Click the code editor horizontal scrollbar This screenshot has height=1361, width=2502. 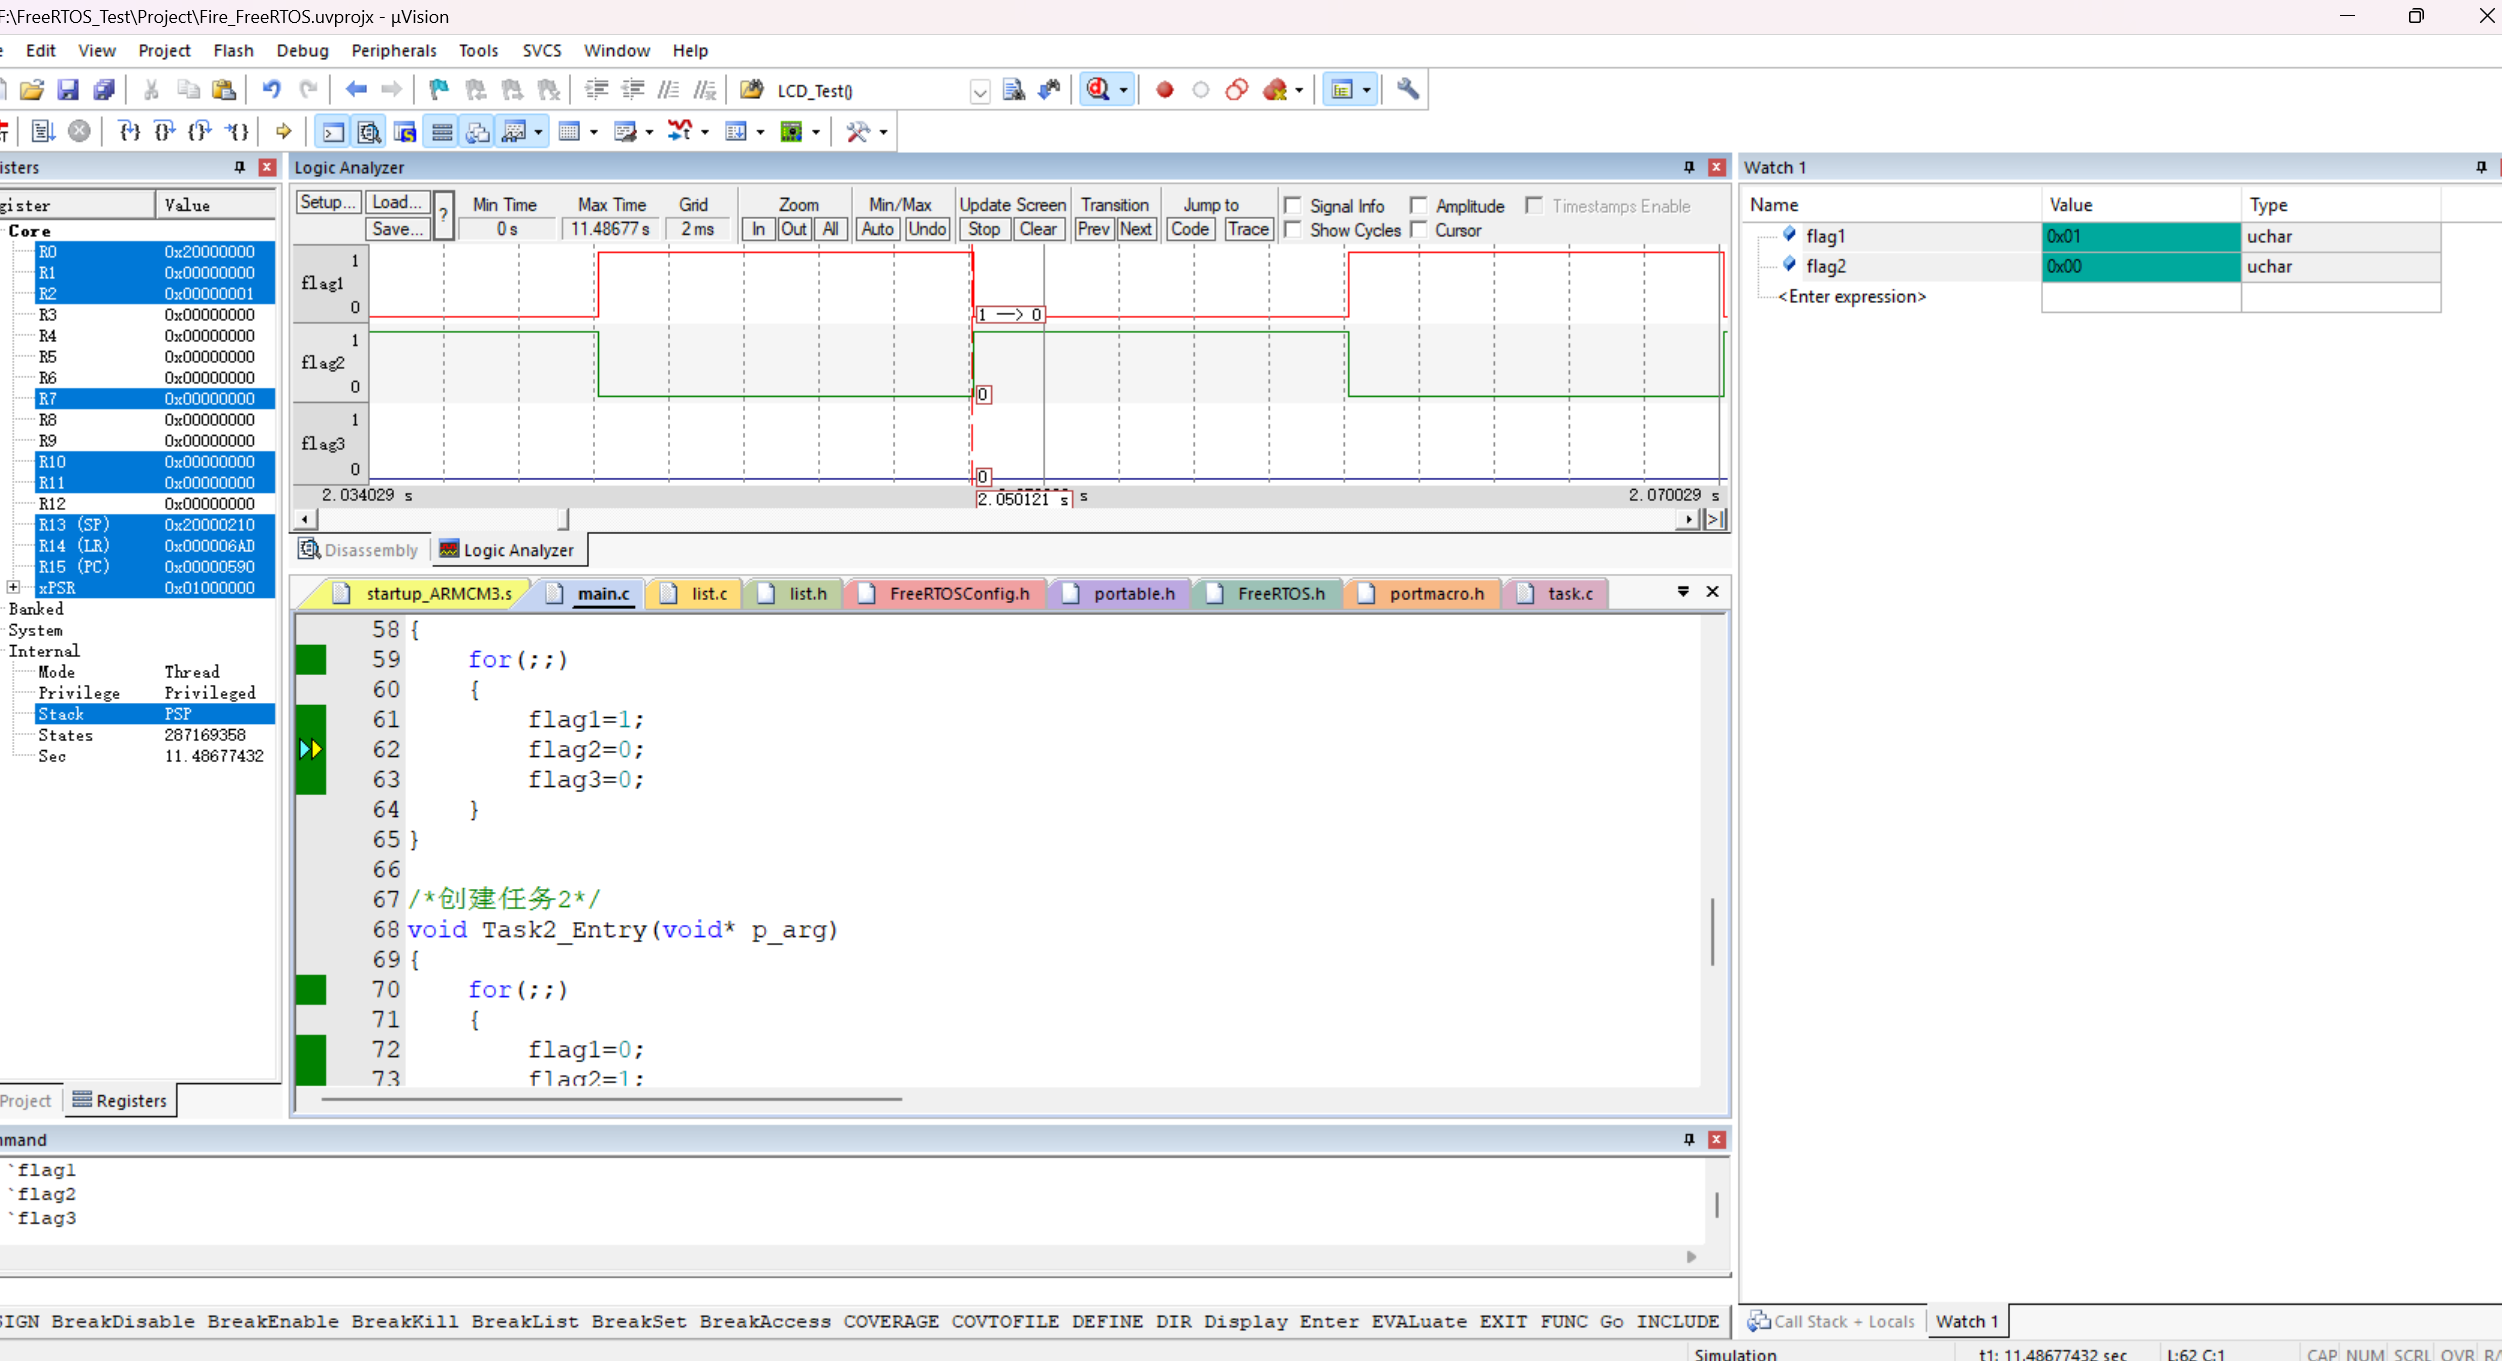click(x=612, y=1099)
